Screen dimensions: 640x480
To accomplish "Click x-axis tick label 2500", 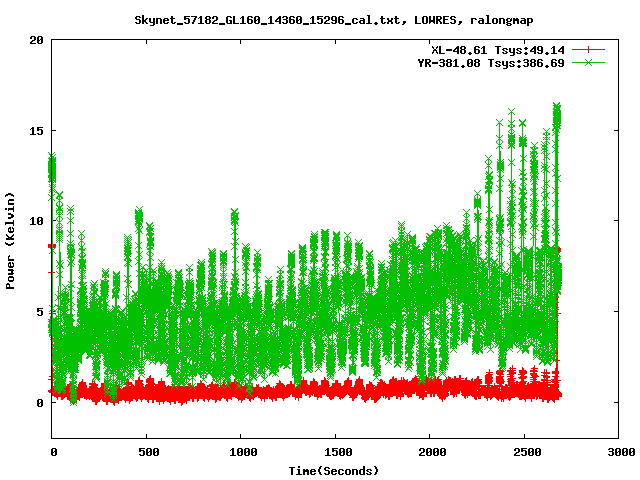I will tap(527, 452).
